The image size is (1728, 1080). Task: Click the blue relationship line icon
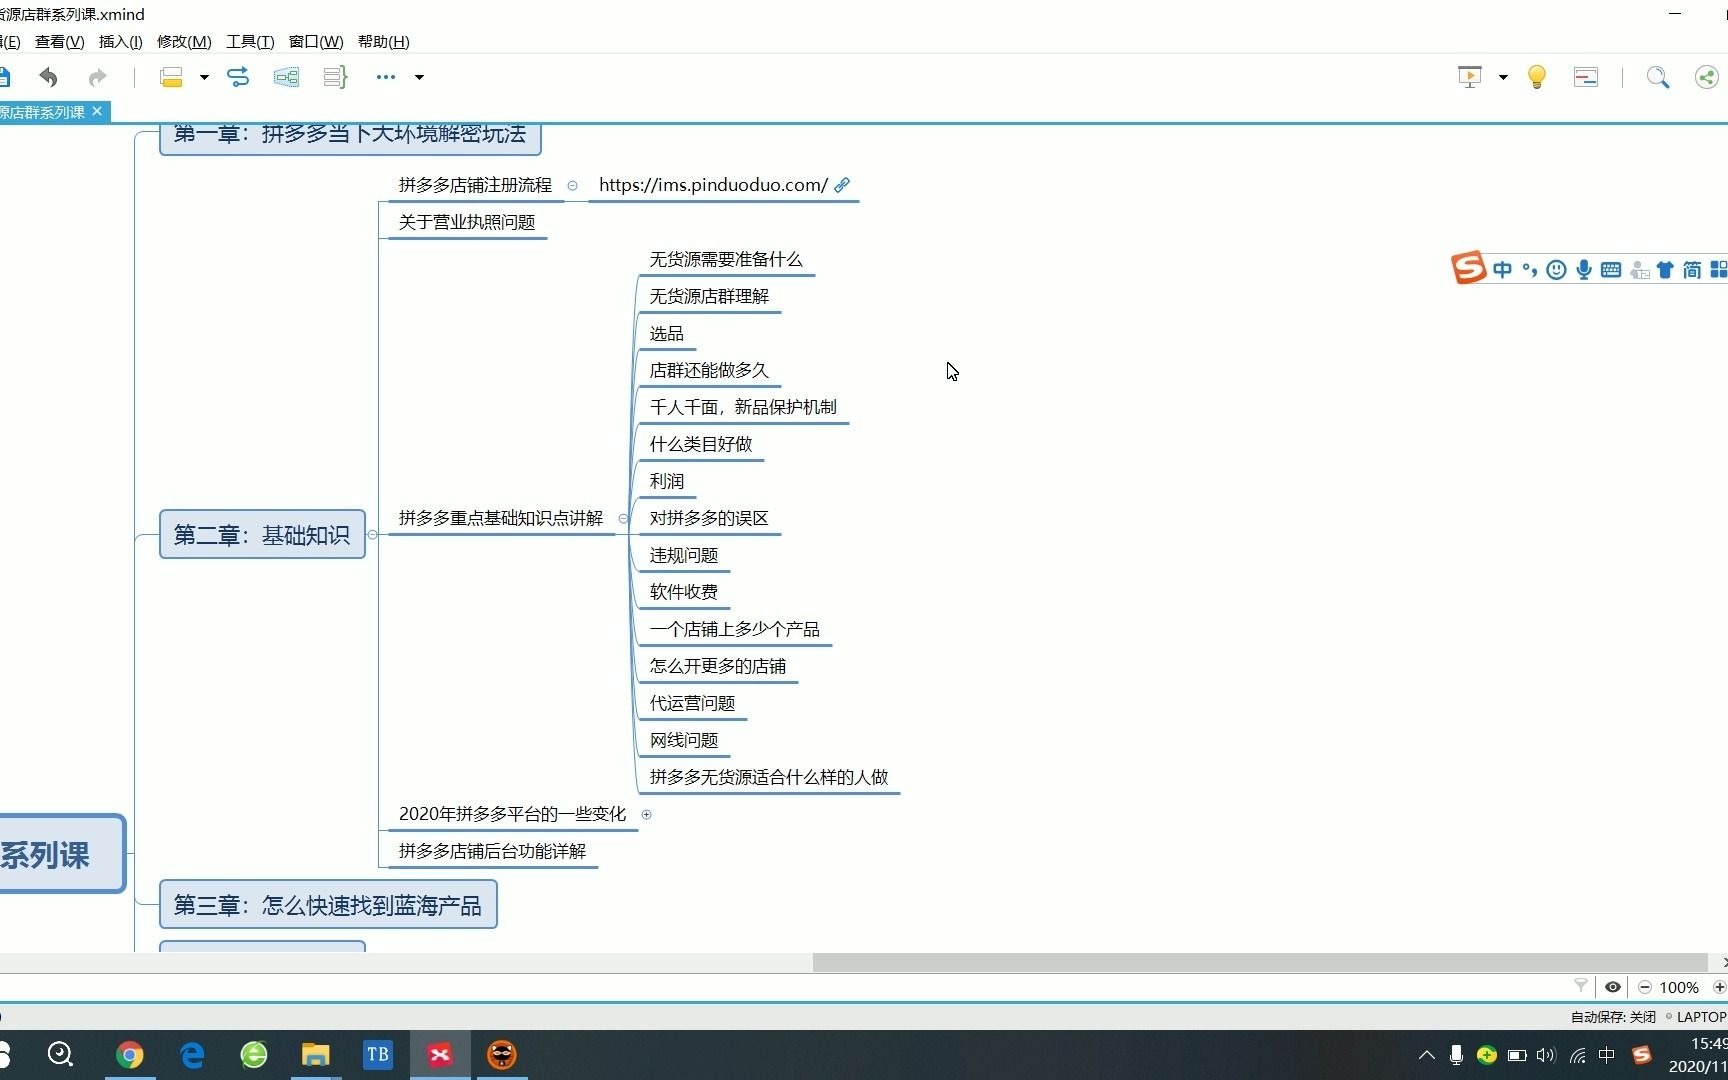click(x=238, y=77)
